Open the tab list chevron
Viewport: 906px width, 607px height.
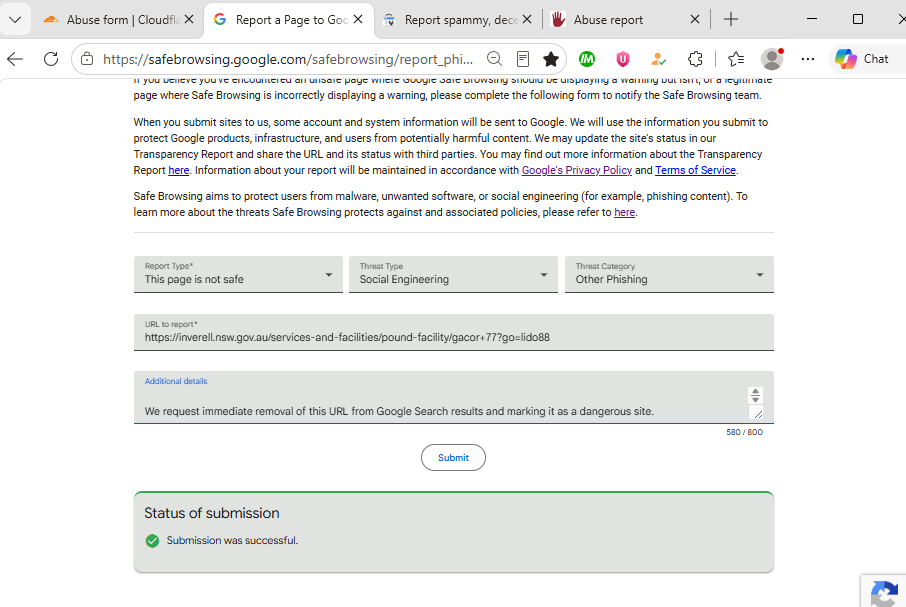[15, 20]
